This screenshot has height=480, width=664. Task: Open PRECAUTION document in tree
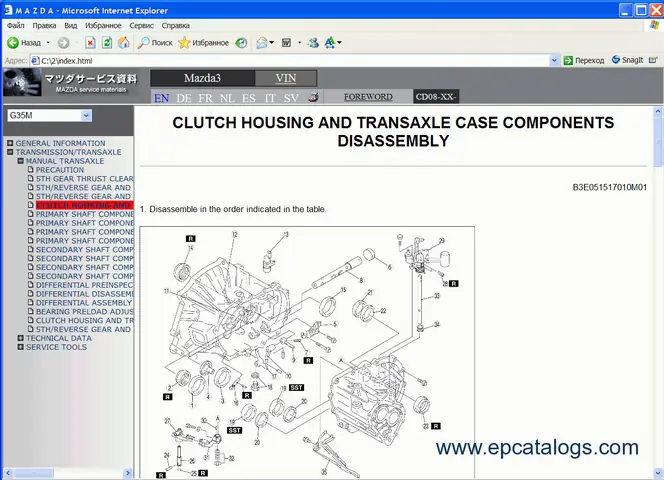pyautogui.click(x=60, y=170)
